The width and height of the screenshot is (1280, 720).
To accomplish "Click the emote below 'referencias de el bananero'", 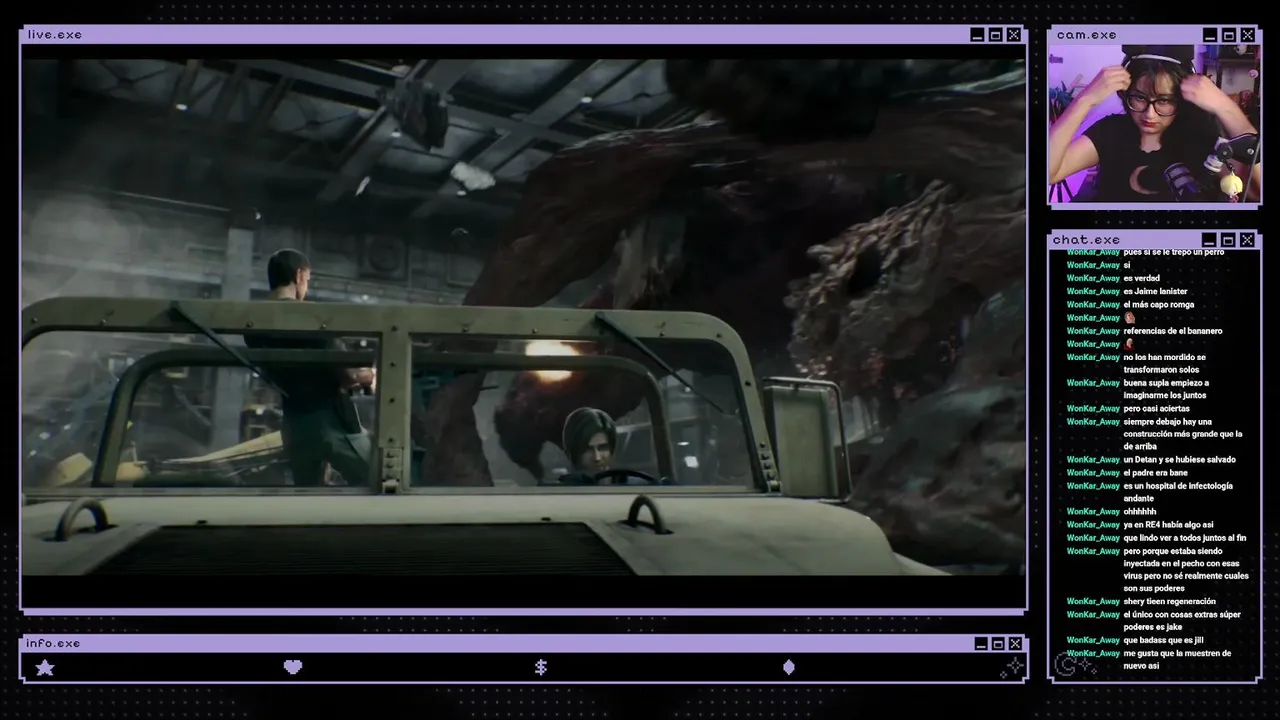I will [x=1129, y=343].
